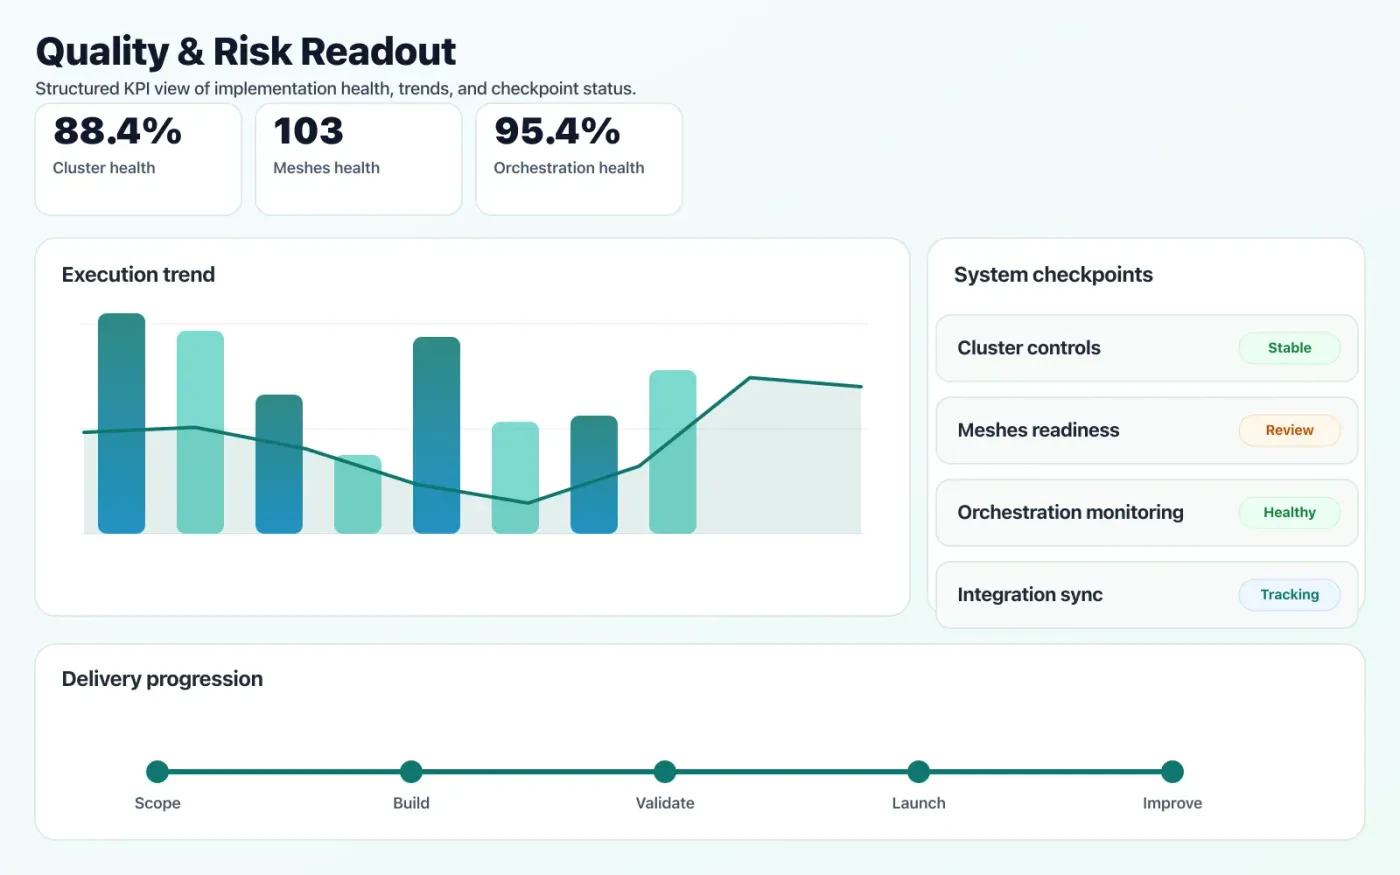Select the System checkpoints heading
Image resolution: width=1400 pixels, height=875 pixels.
click(x=1053, y=274)
